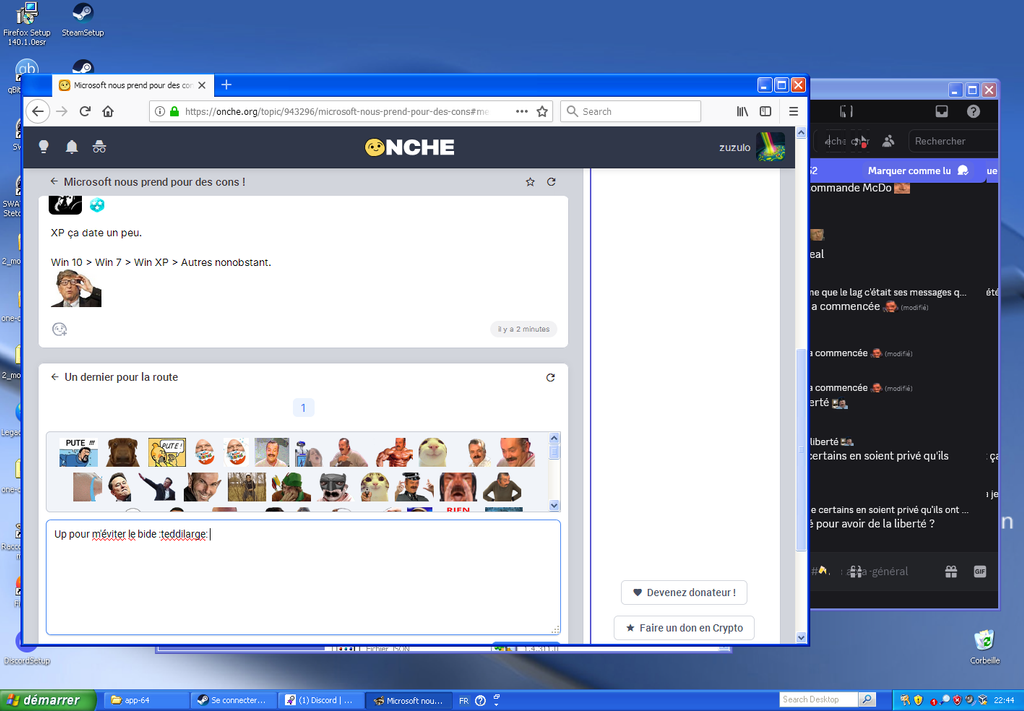
Task: Toggle the Firefox sidebar view
Action: click(x=765, y=112)
